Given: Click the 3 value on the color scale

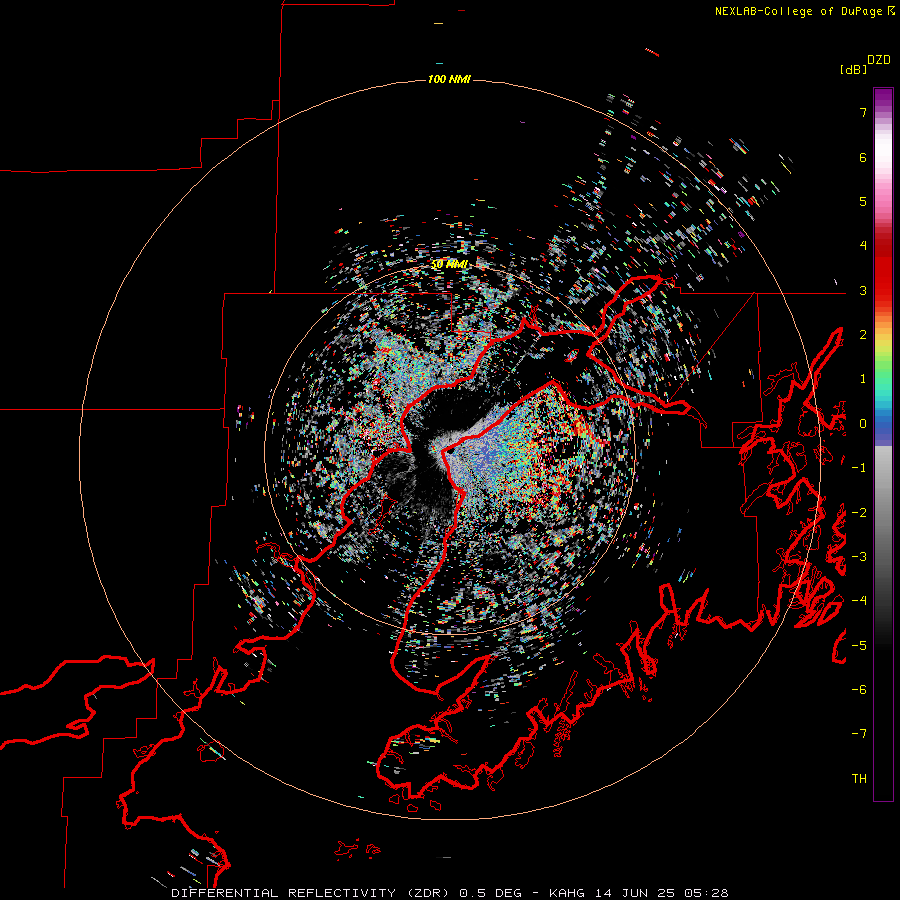Looking at the screenshot, I should [863, 290].
